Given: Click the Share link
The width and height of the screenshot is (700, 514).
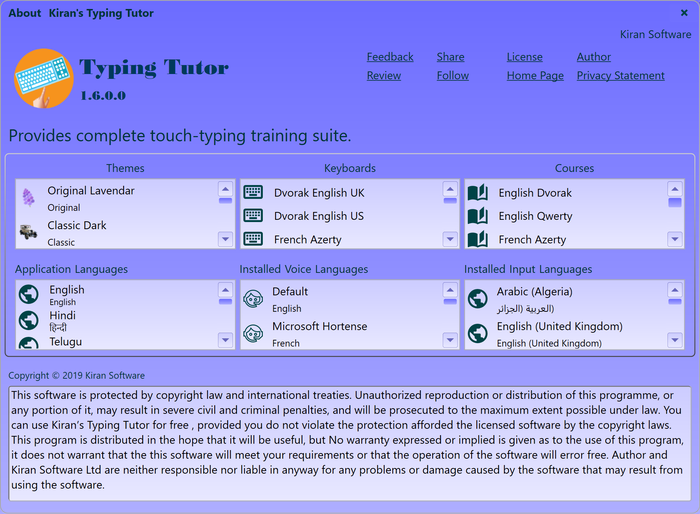Looking at the screenshot, I should click(x=450, y=57).
